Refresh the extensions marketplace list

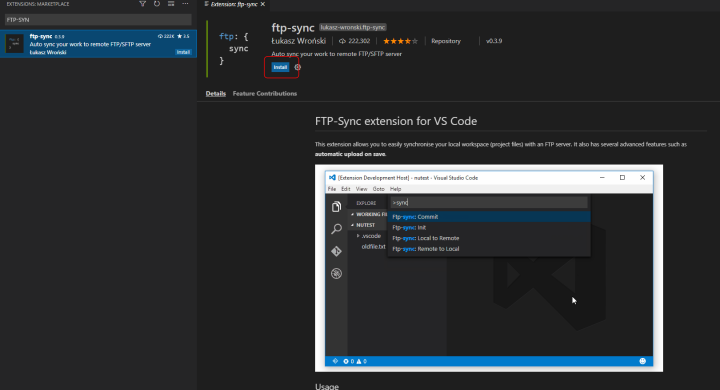click(157, 4)
